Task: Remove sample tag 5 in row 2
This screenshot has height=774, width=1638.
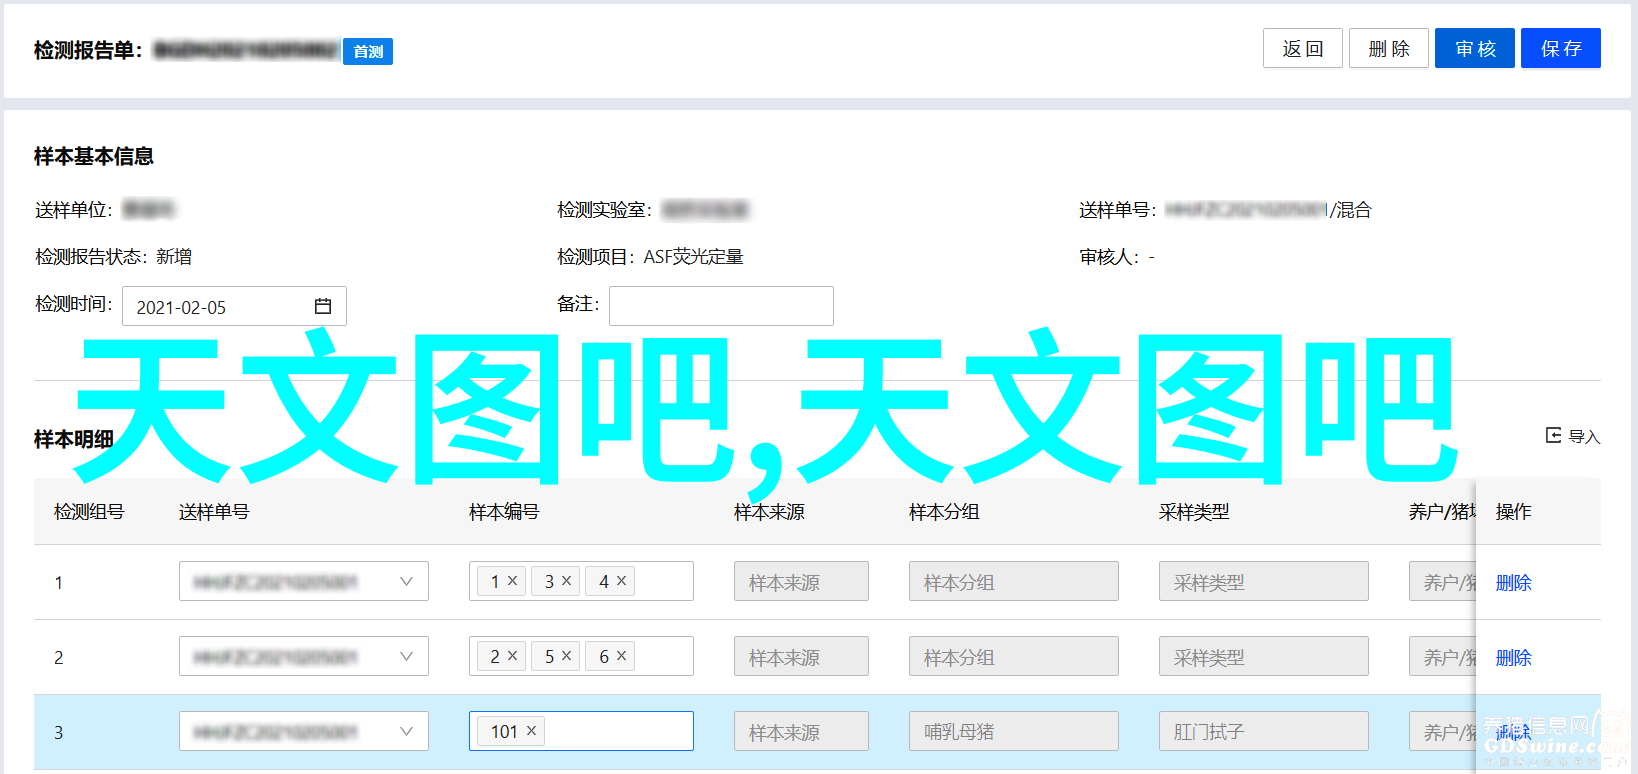Action: pos(567,655)
